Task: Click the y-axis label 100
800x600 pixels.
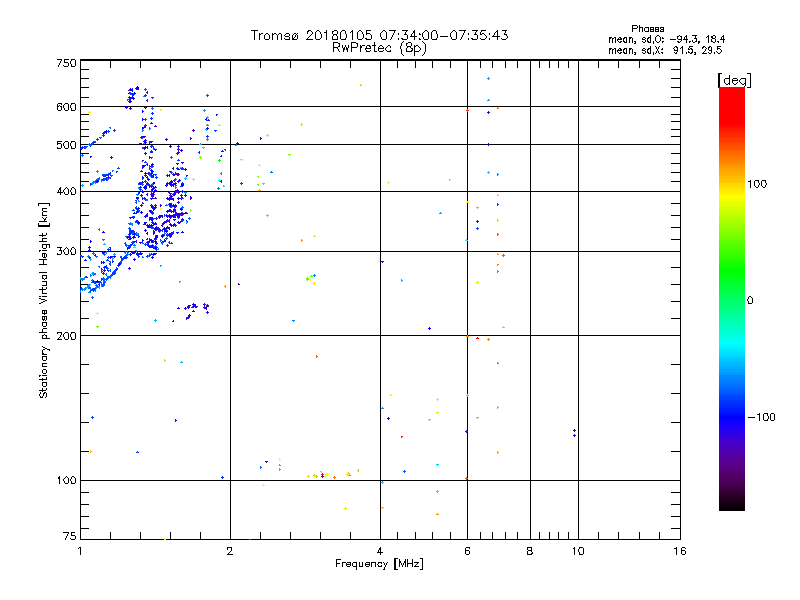Action: tap(66, 481)
